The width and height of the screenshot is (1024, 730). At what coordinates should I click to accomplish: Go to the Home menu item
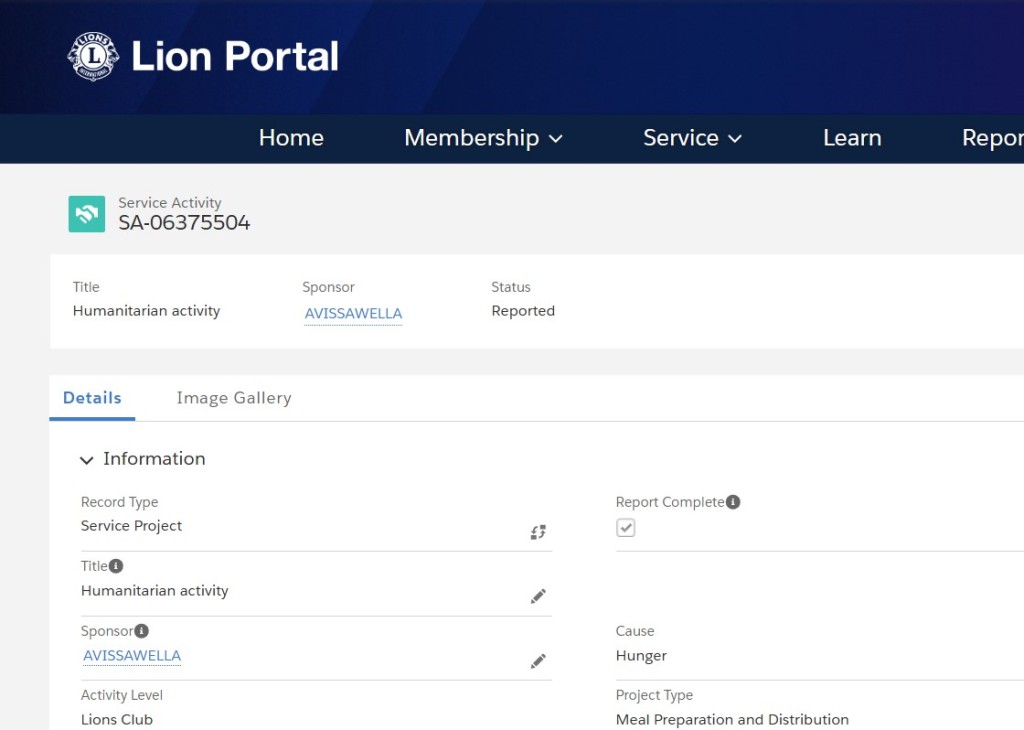tap(291, 138)
